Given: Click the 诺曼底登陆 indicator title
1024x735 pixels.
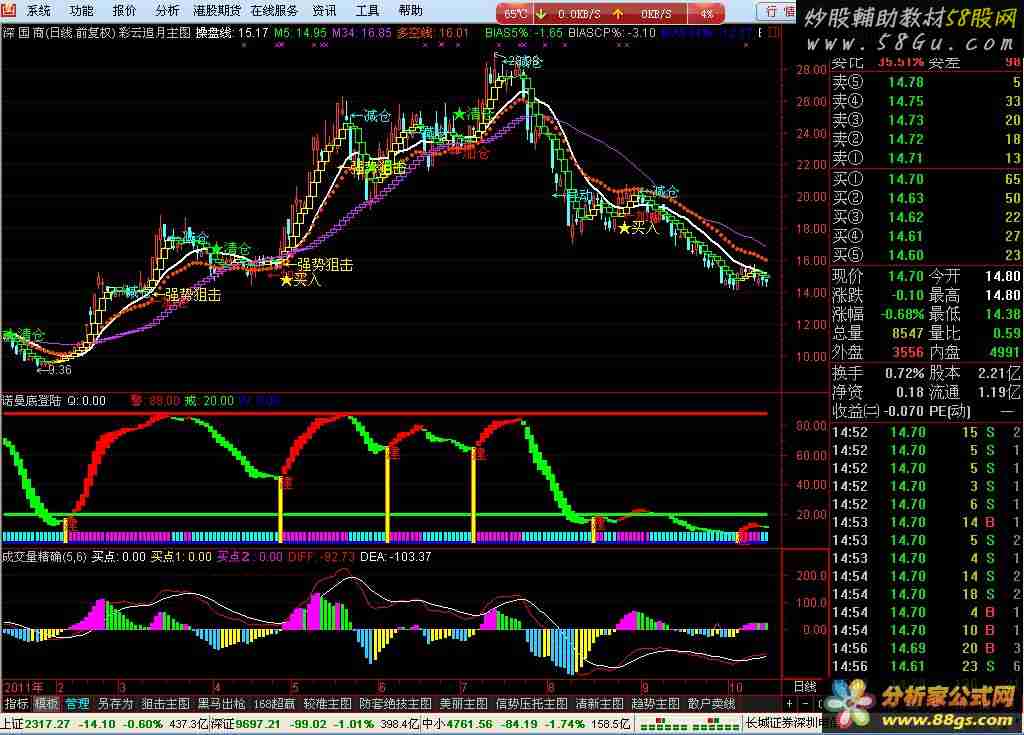Looking at the screenshot, I should [31, 400].
